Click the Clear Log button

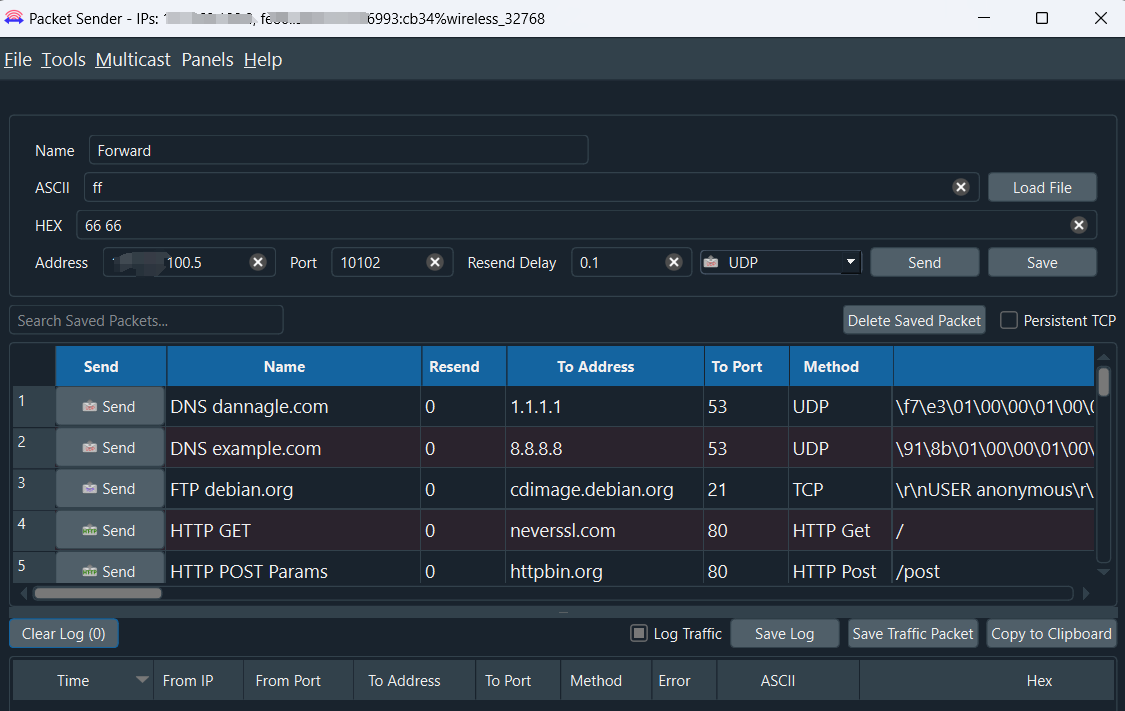pyautogui.click(x=64, y=633)
